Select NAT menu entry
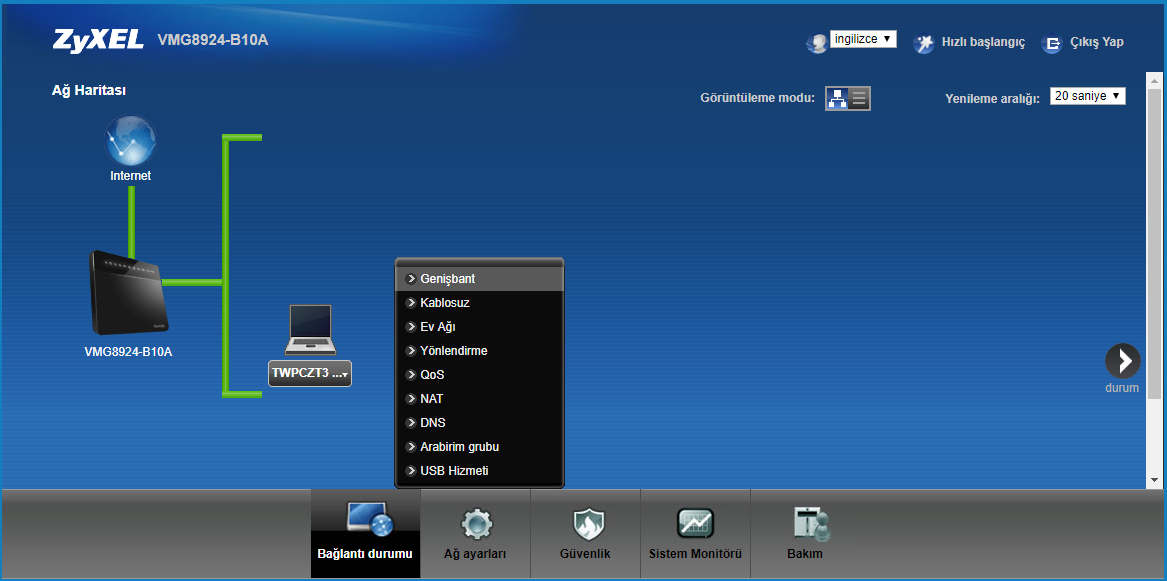 pos(479,399)
